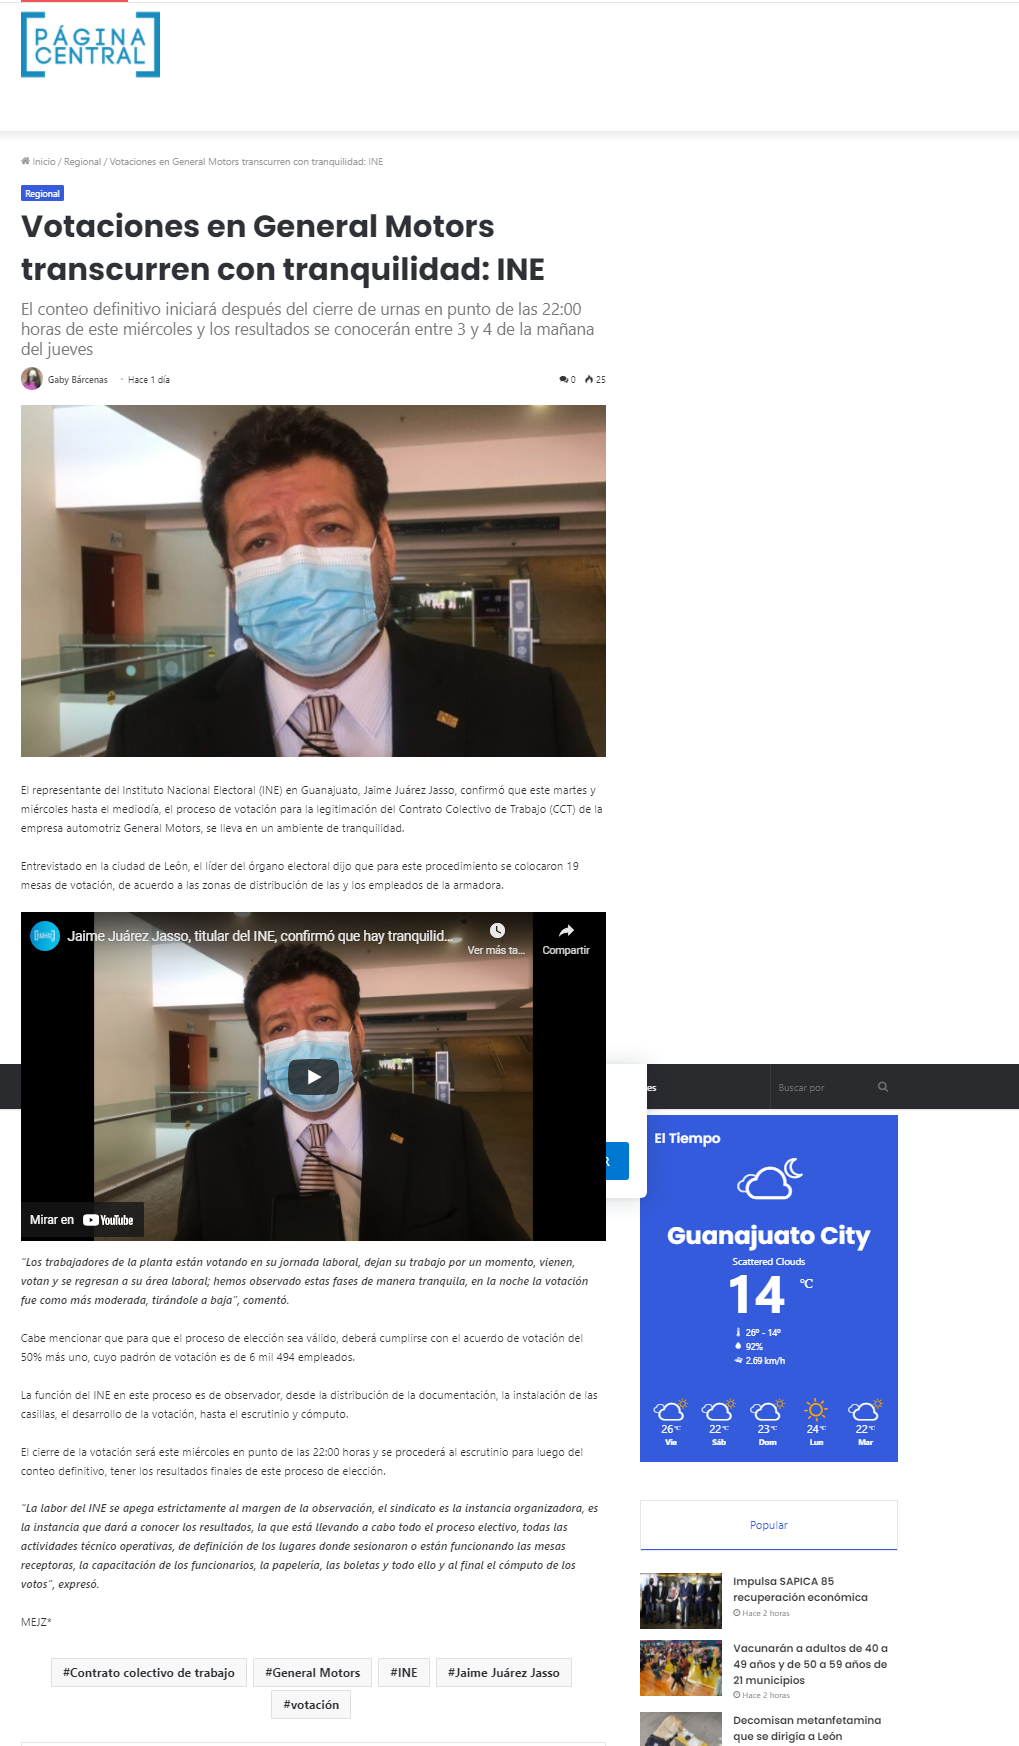Select El Tiempo widget heading

pyautogui.click(x=687, y=1138)
